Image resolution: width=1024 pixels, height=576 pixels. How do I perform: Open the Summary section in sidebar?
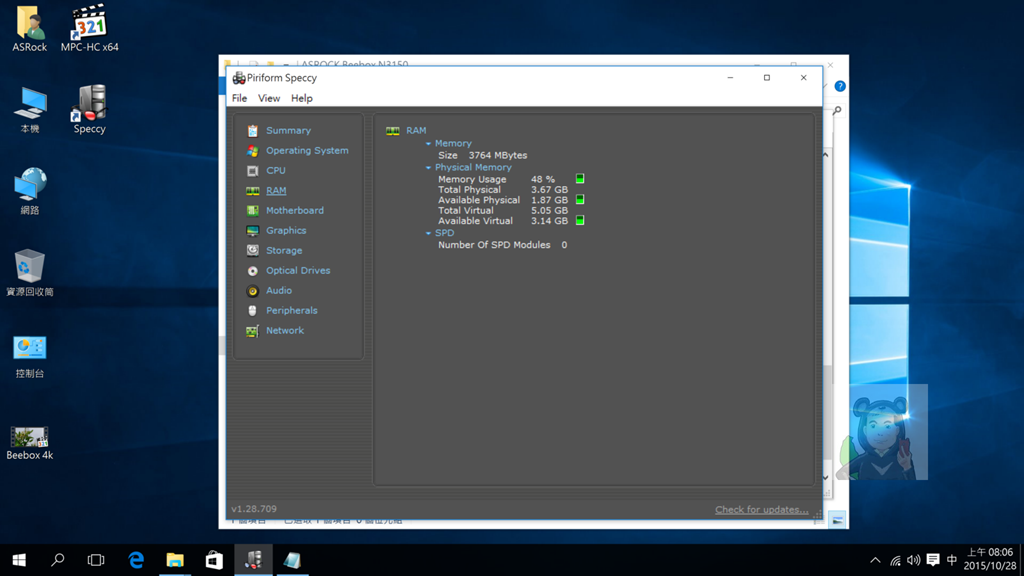point(288,131)
